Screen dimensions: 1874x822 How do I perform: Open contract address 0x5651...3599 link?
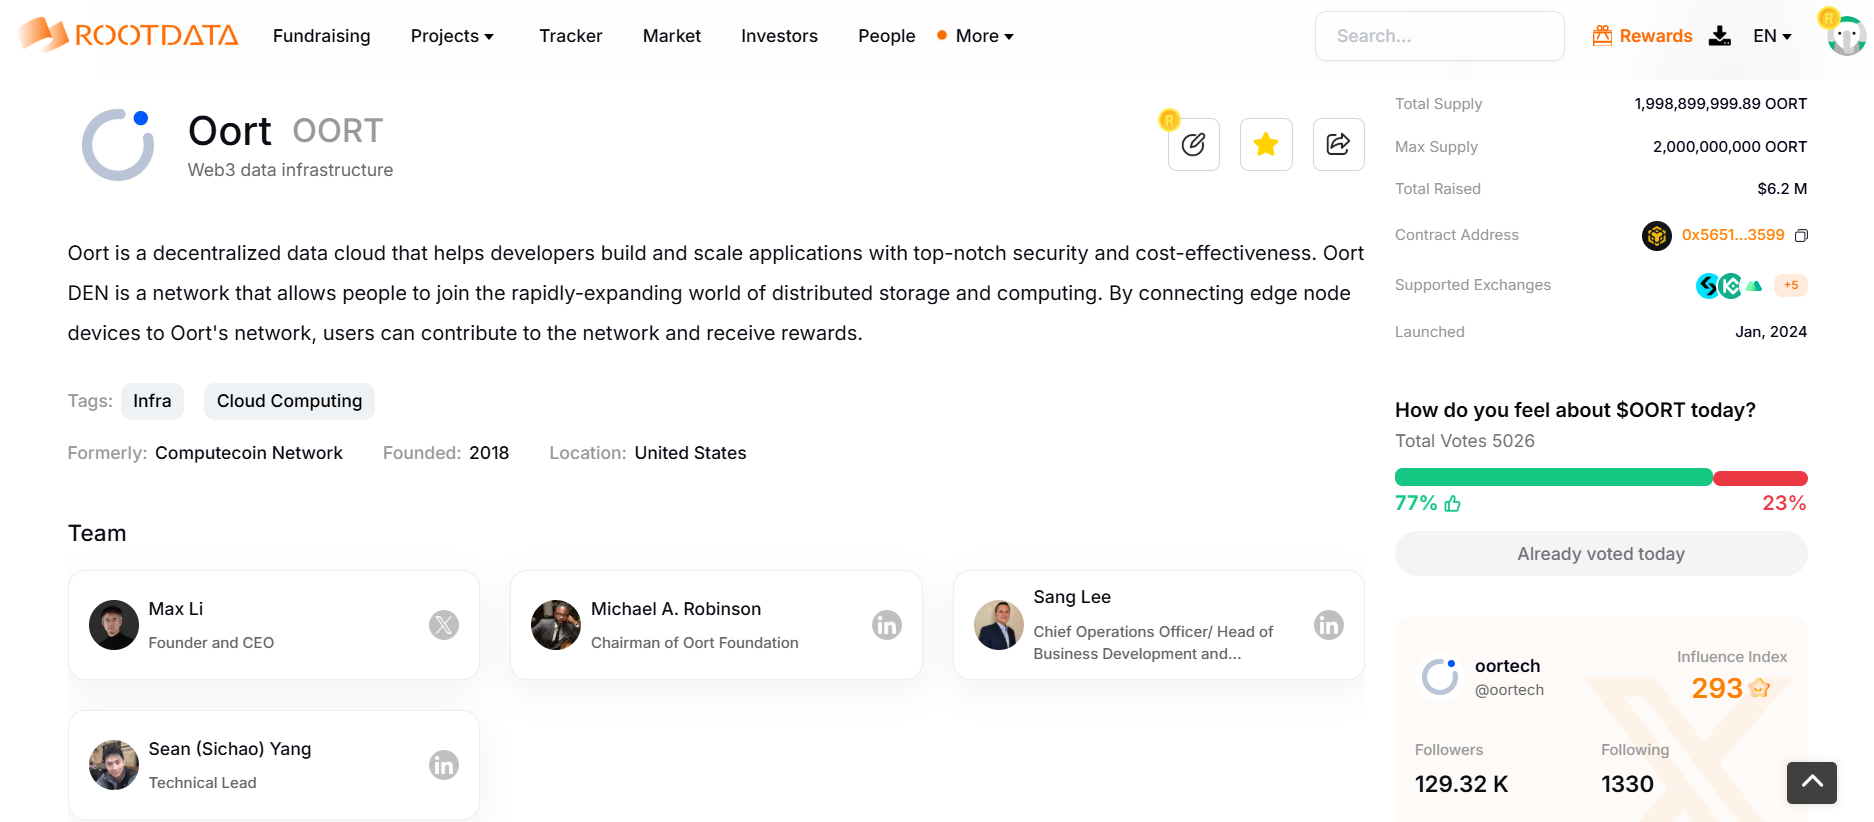pyautogui.click(x=1733, y=235)
